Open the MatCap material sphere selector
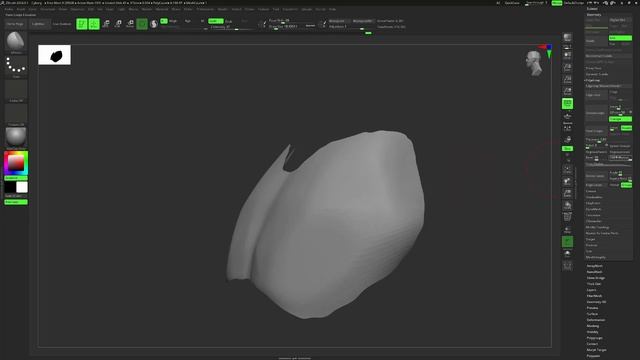640x360 pixels. coord(16,138)
